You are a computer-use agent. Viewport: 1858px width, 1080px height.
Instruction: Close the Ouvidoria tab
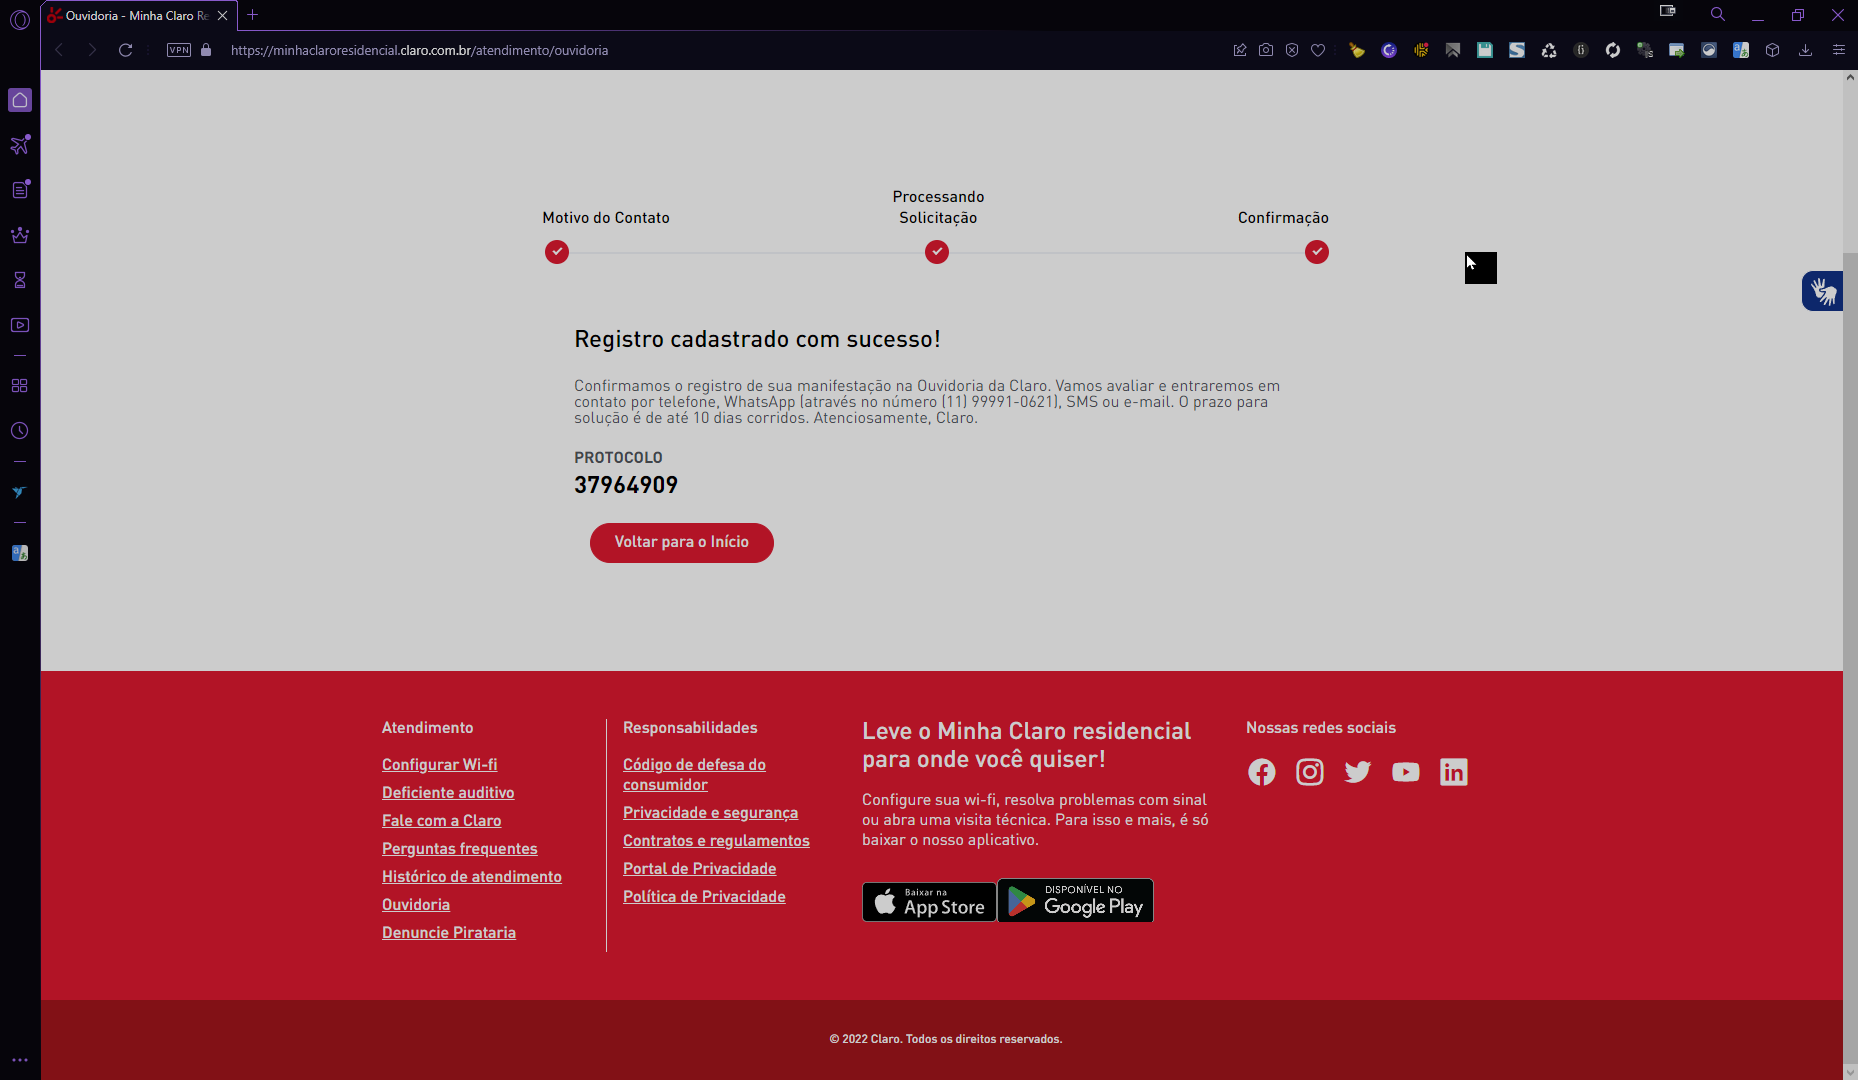coord(222,16)
